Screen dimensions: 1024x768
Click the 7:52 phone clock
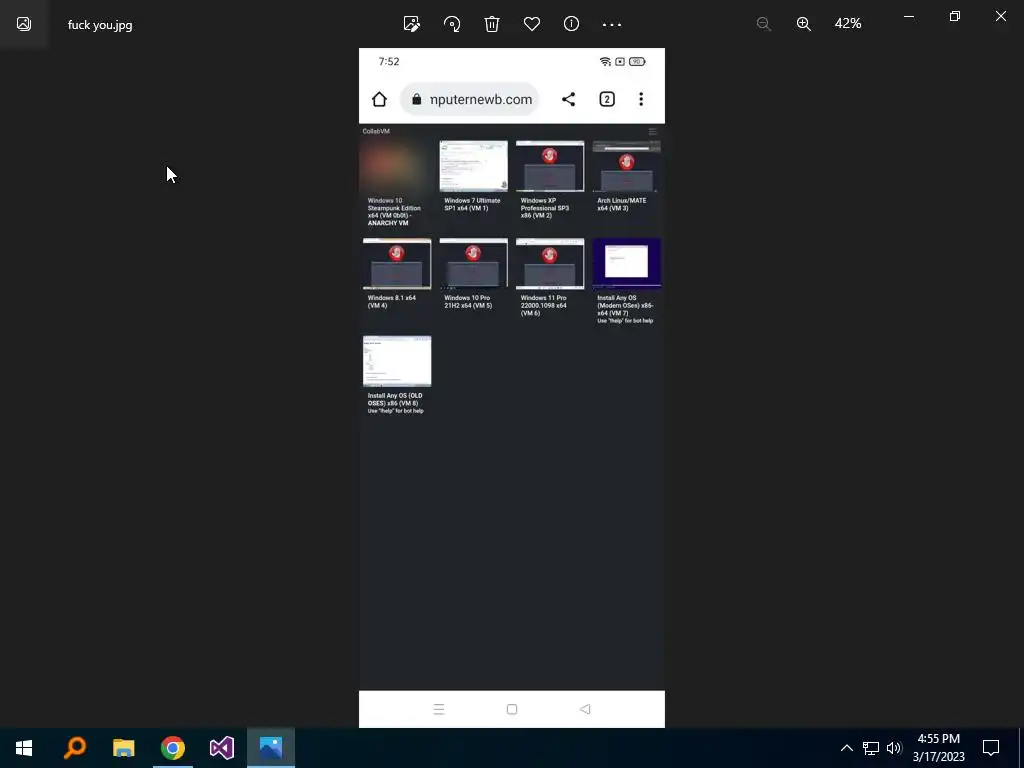coord(389,61)
